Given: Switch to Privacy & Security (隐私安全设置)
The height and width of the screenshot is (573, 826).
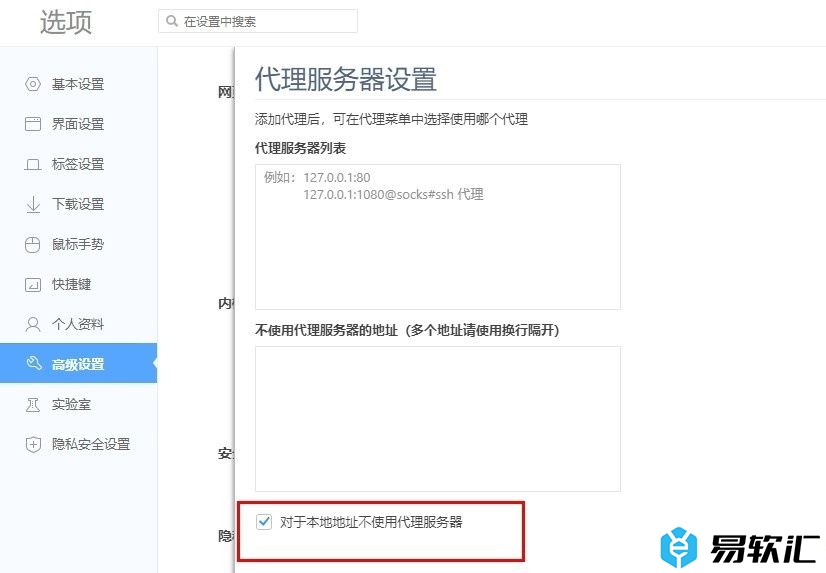Looking at the screenshot, I should tap(90, 444).
